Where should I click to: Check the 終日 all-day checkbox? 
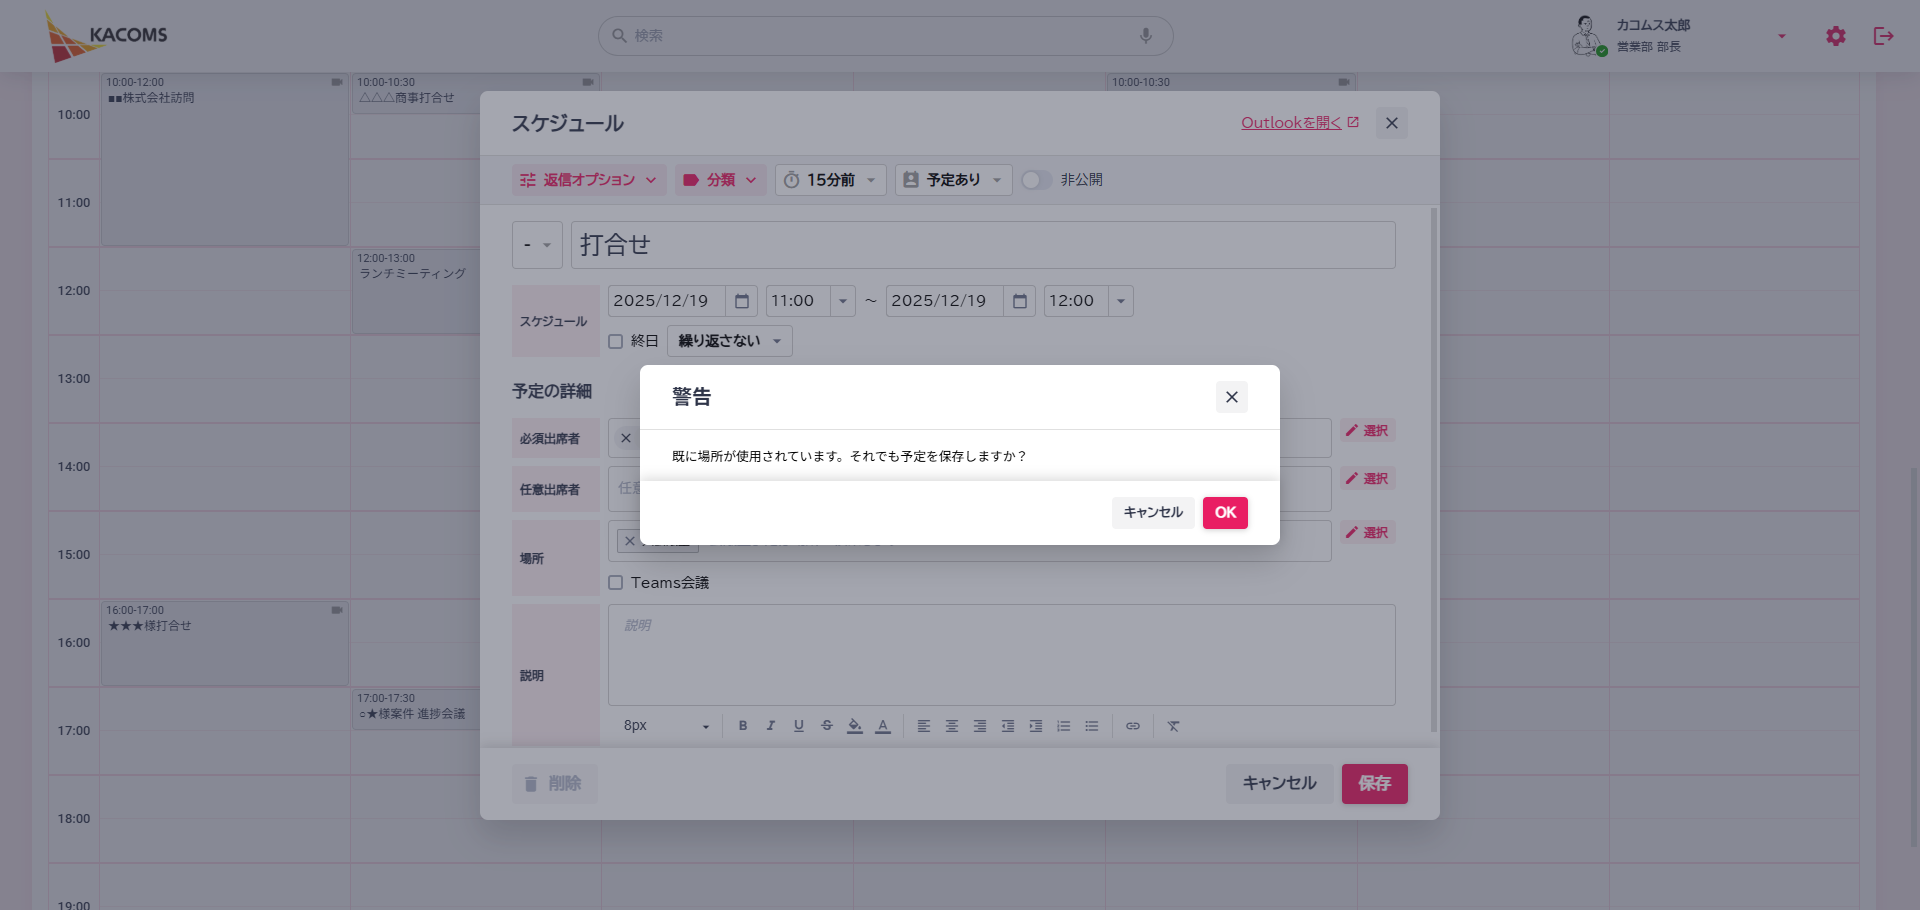tap(616, 341)
